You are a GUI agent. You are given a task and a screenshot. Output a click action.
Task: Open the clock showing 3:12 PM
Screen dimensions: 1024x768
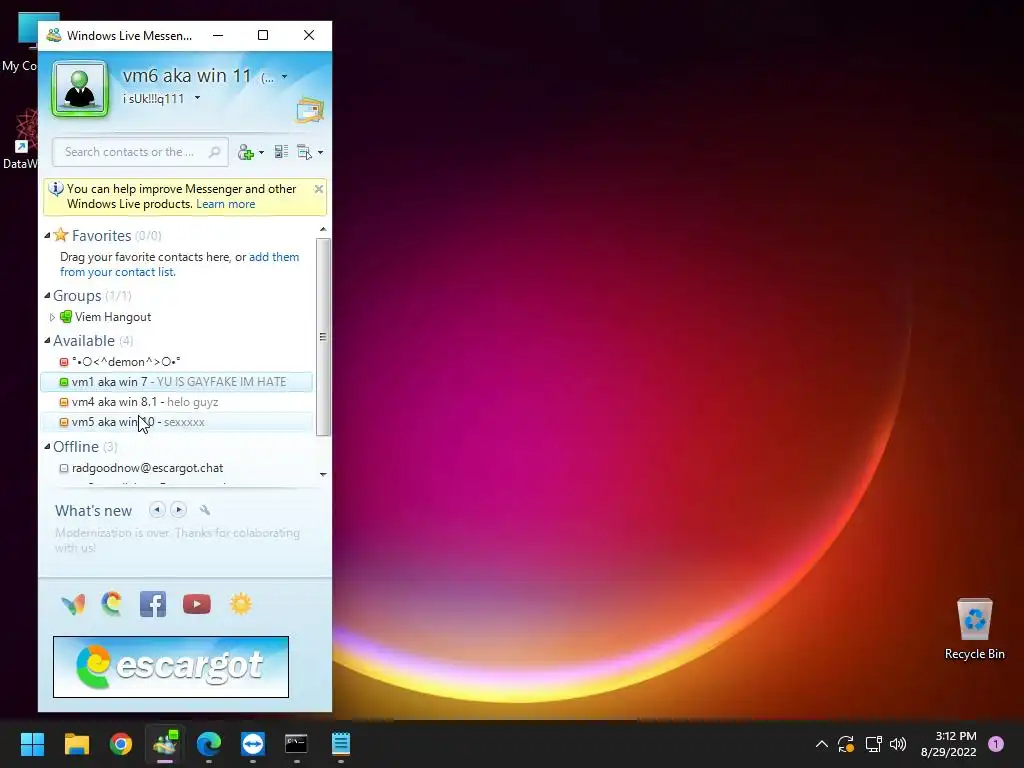[948, 744]
